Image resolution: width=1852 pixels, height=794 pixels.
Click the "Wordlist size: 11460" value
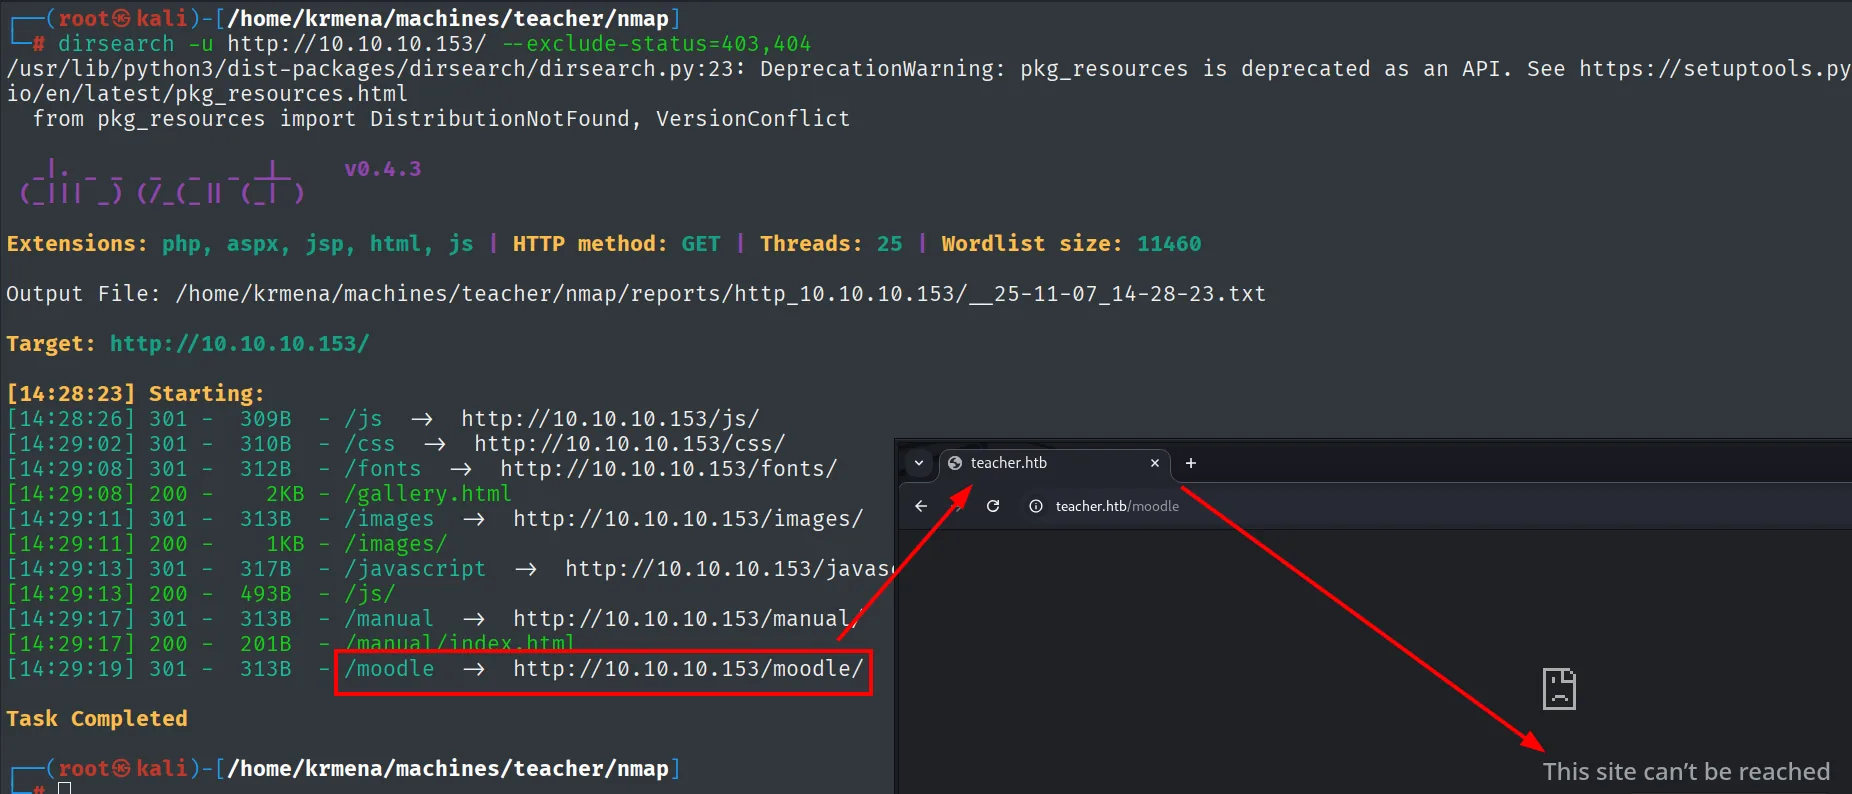pyautogui.click(x=1071, y=244)
